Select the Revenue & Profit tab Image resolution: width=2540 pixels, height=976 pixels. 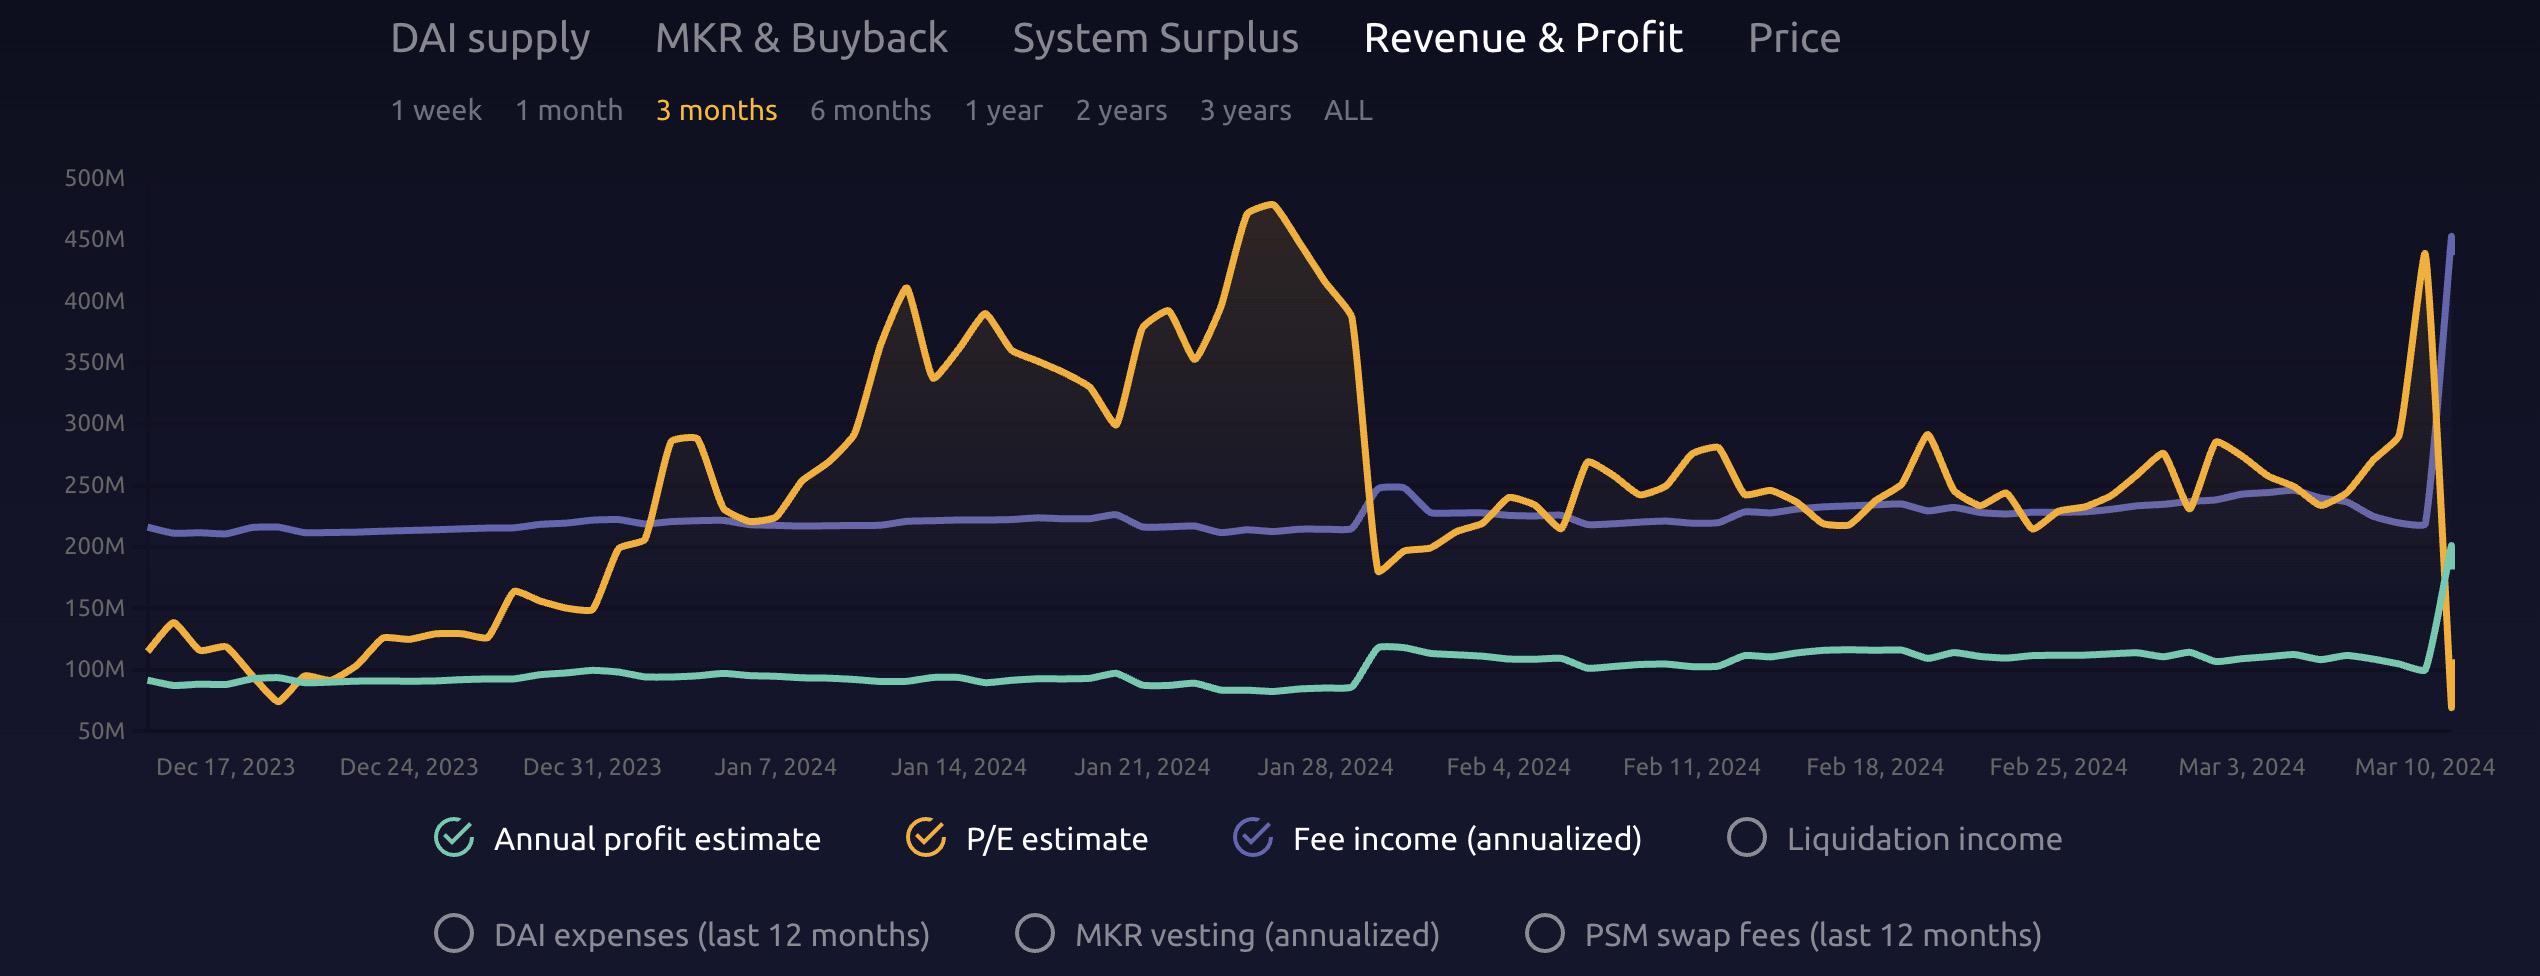pyautogui.click(x=1523, y=38)
